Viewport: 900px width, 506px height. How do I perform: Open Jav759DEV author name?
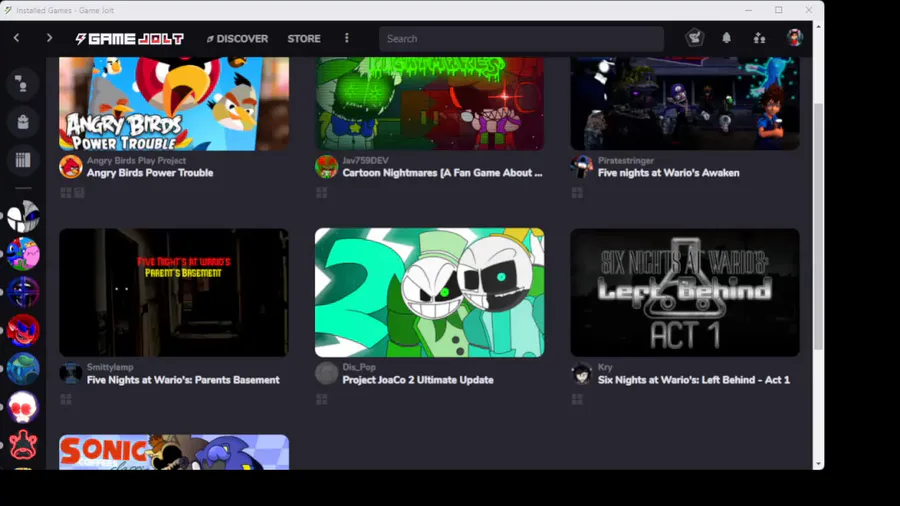point(366,161)
